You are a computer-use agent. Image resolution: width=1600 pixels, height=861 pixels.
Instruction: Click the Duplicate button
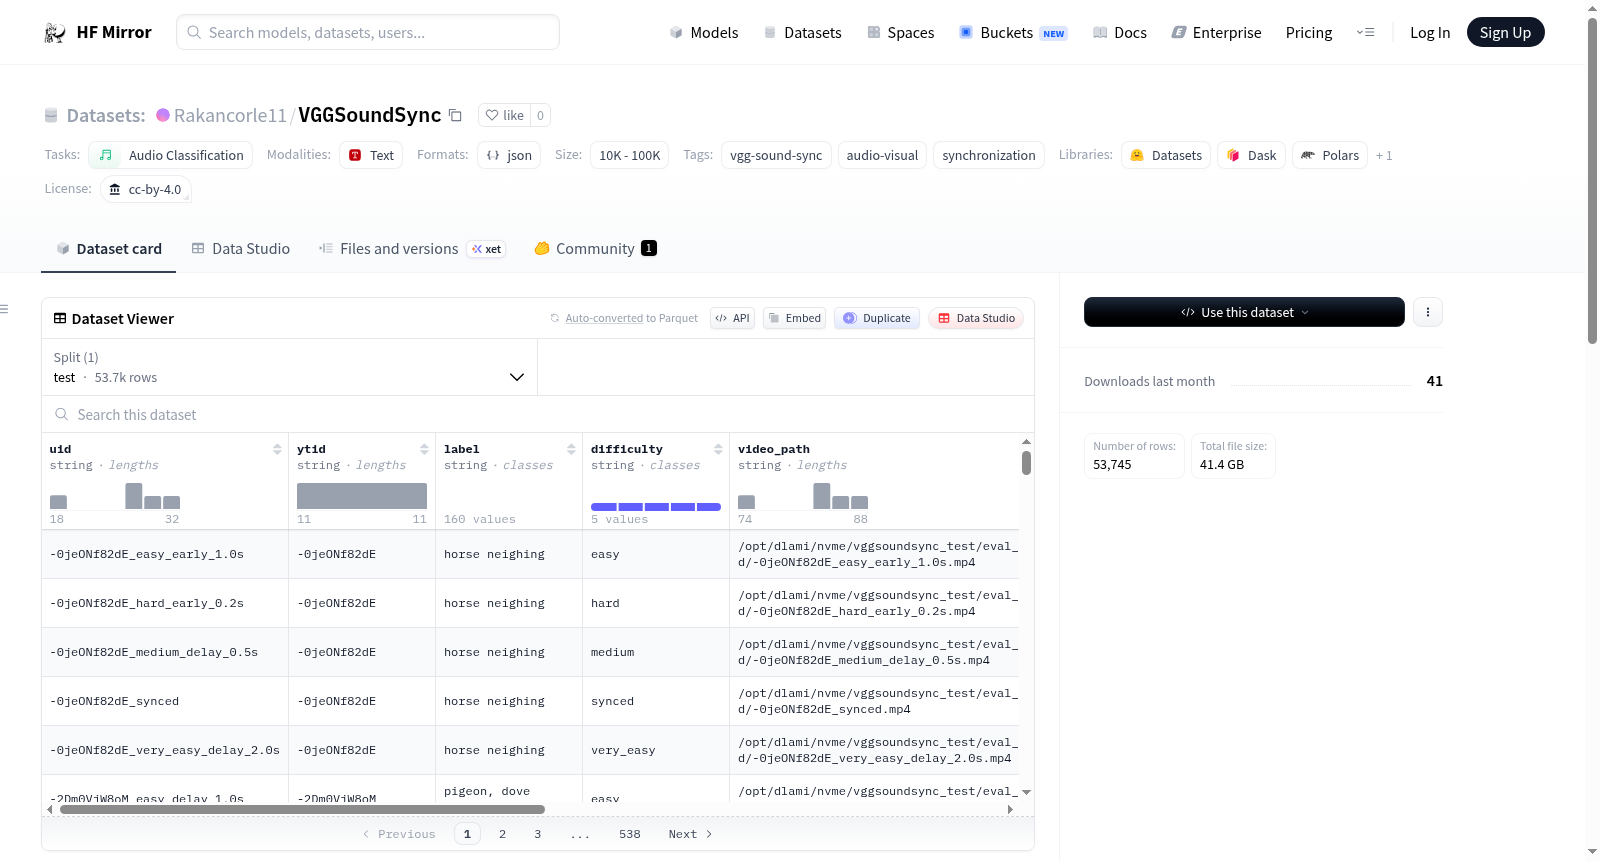(877, 318)
